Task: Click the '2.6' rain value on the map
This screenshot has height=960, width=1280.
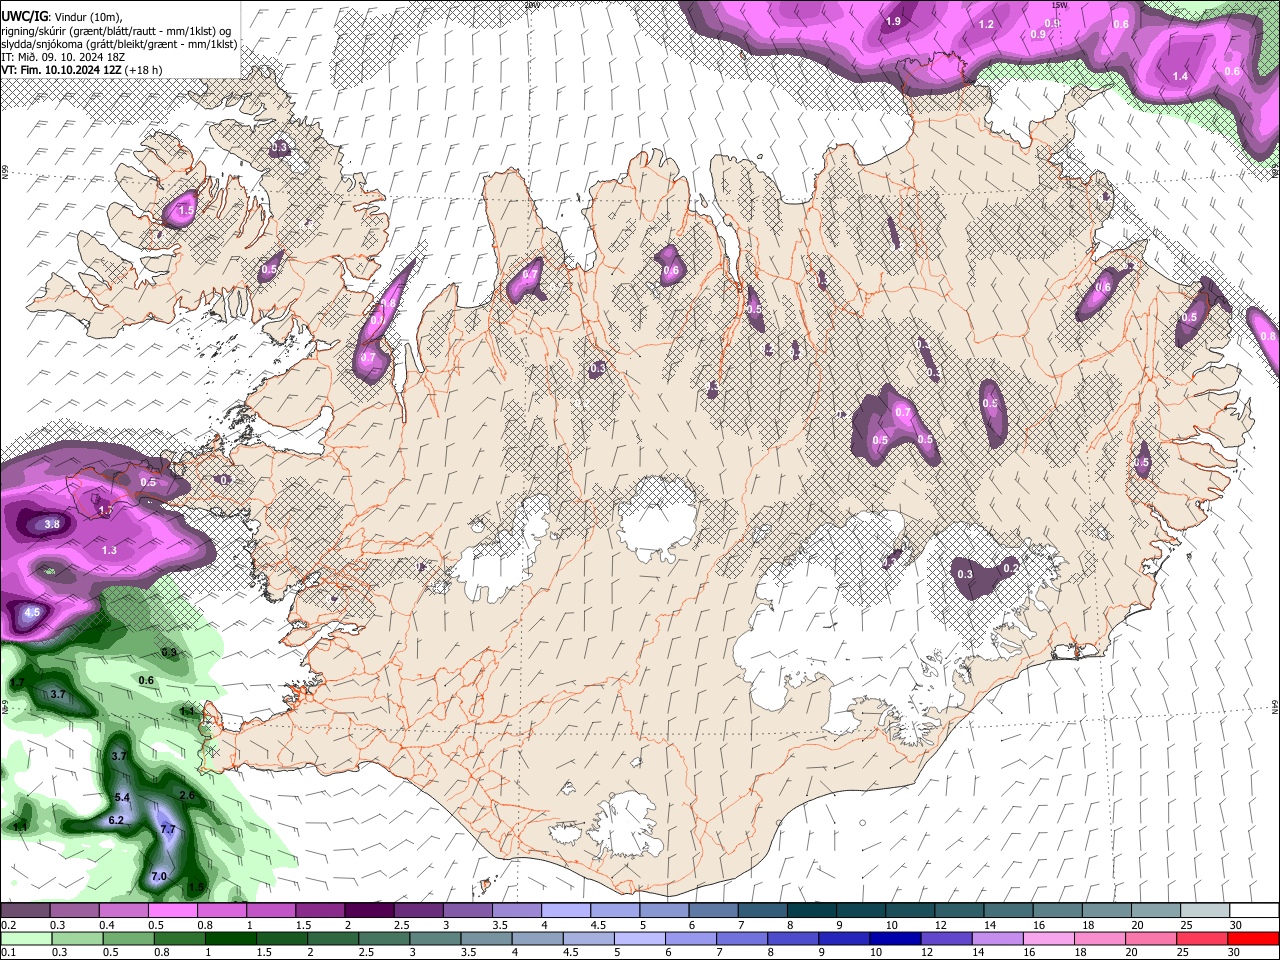Action: click(187, 795)
